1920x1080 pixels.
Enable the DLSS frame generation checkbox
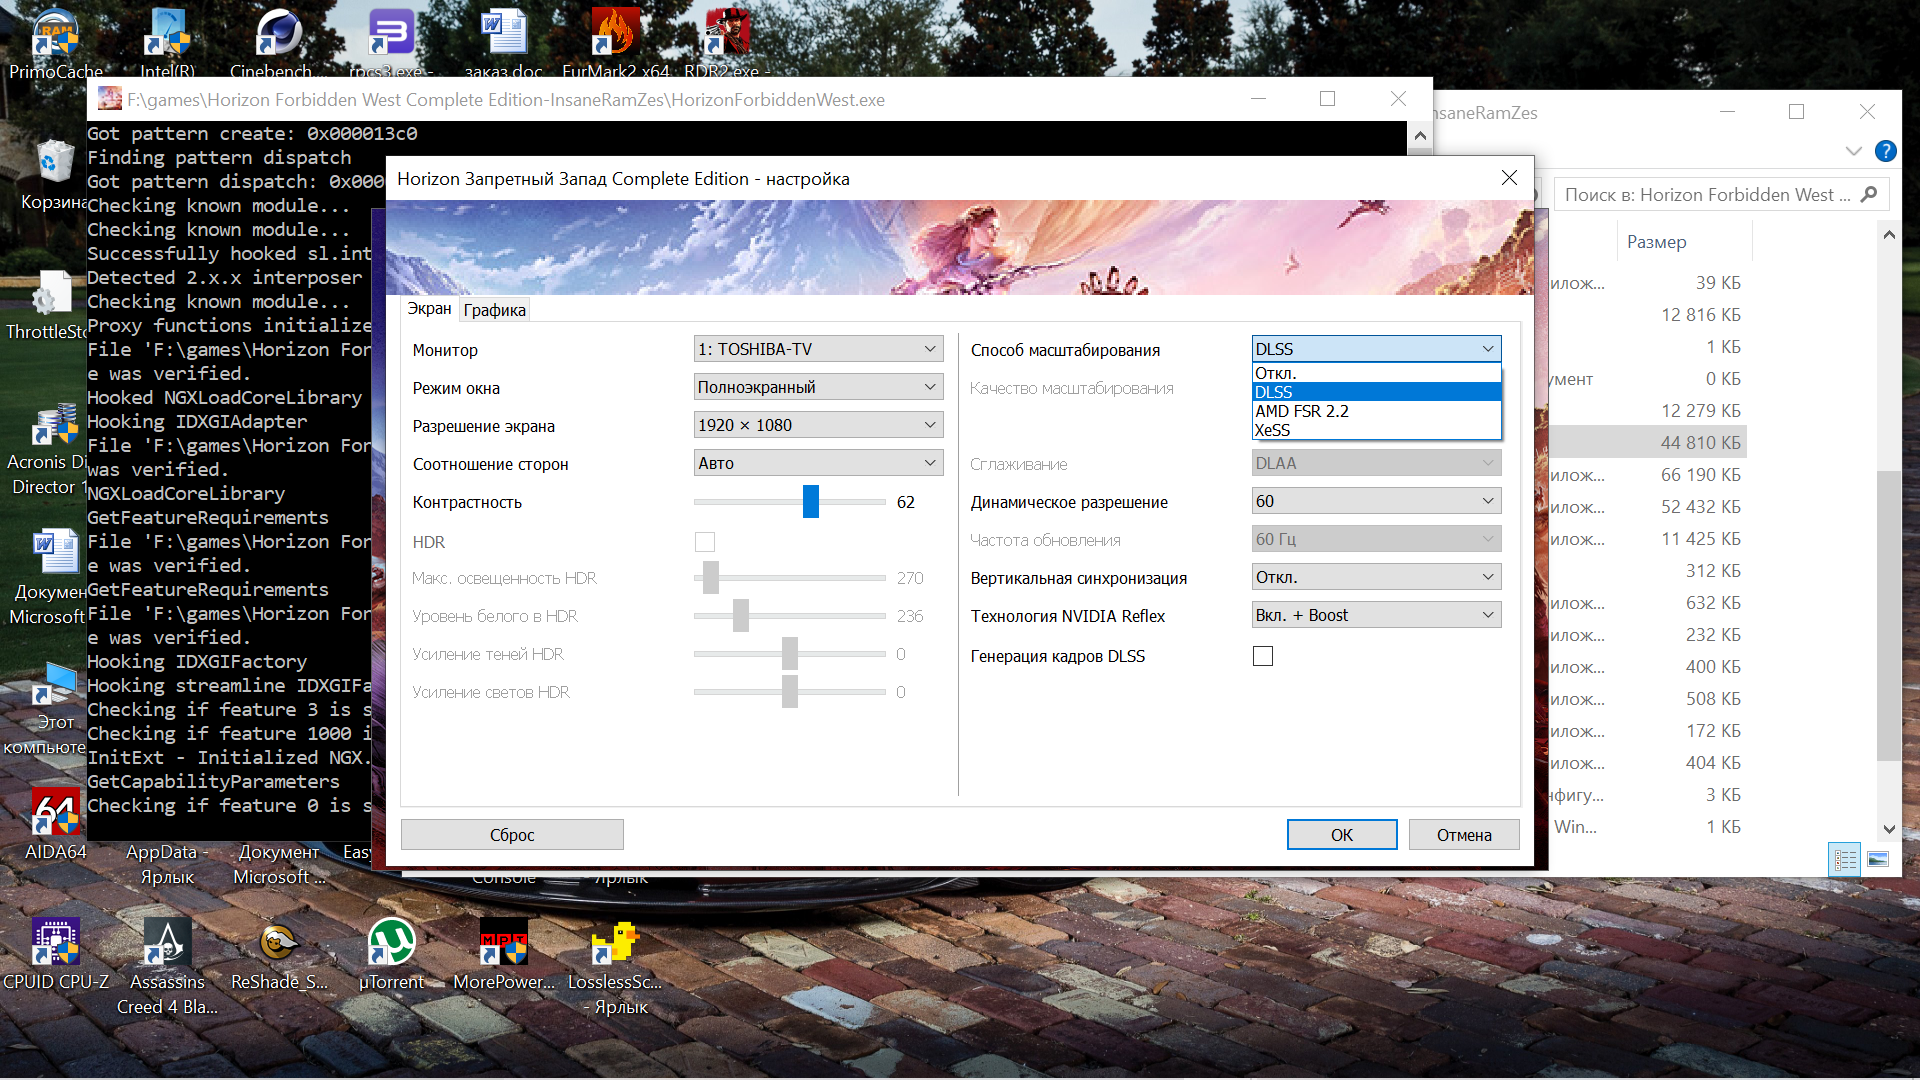(x=1263, y=656)
